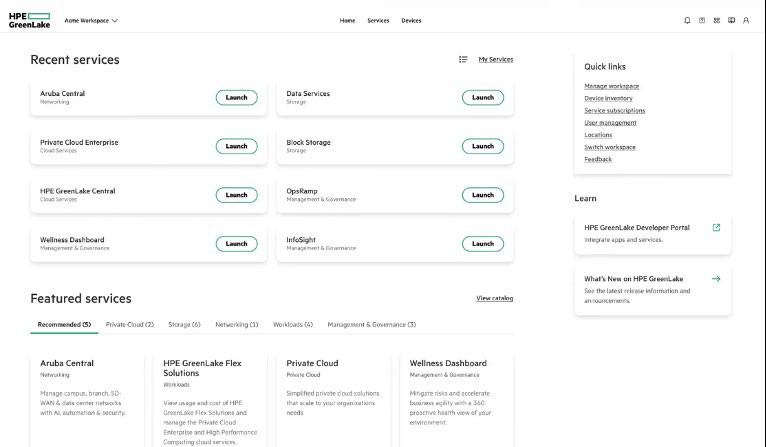
Task: Switch to the Networking (1) tab
Action: click(237, 325)
